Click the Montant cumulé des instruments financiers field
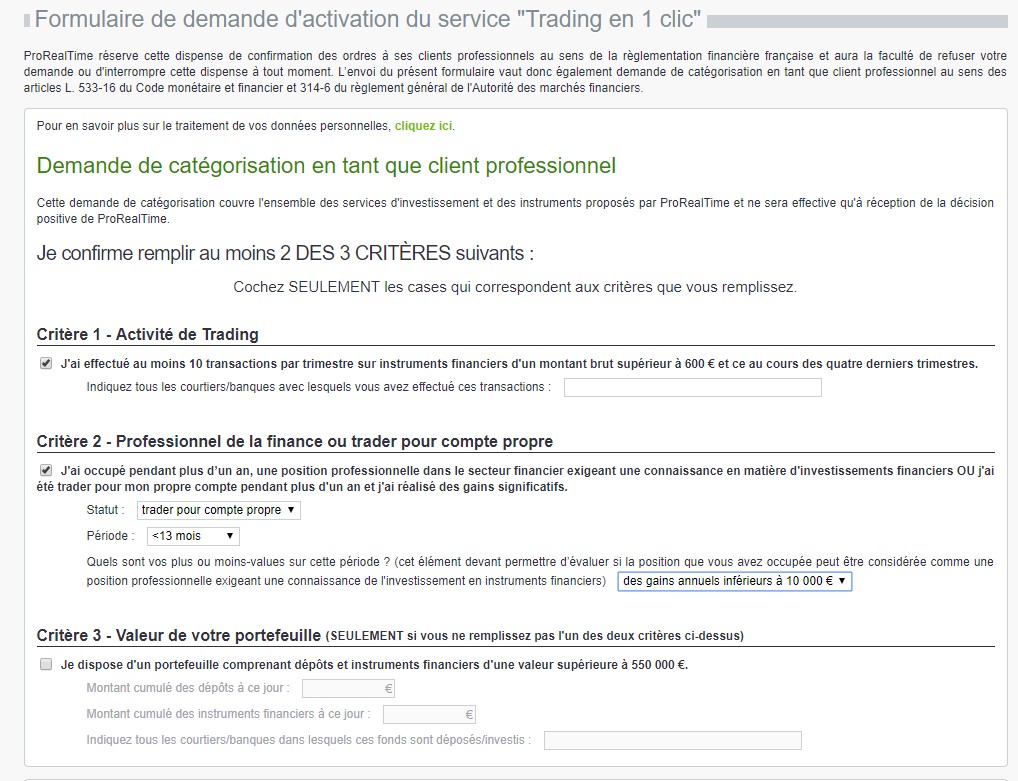Screen dimensions: 1018x781 point(429,715)
